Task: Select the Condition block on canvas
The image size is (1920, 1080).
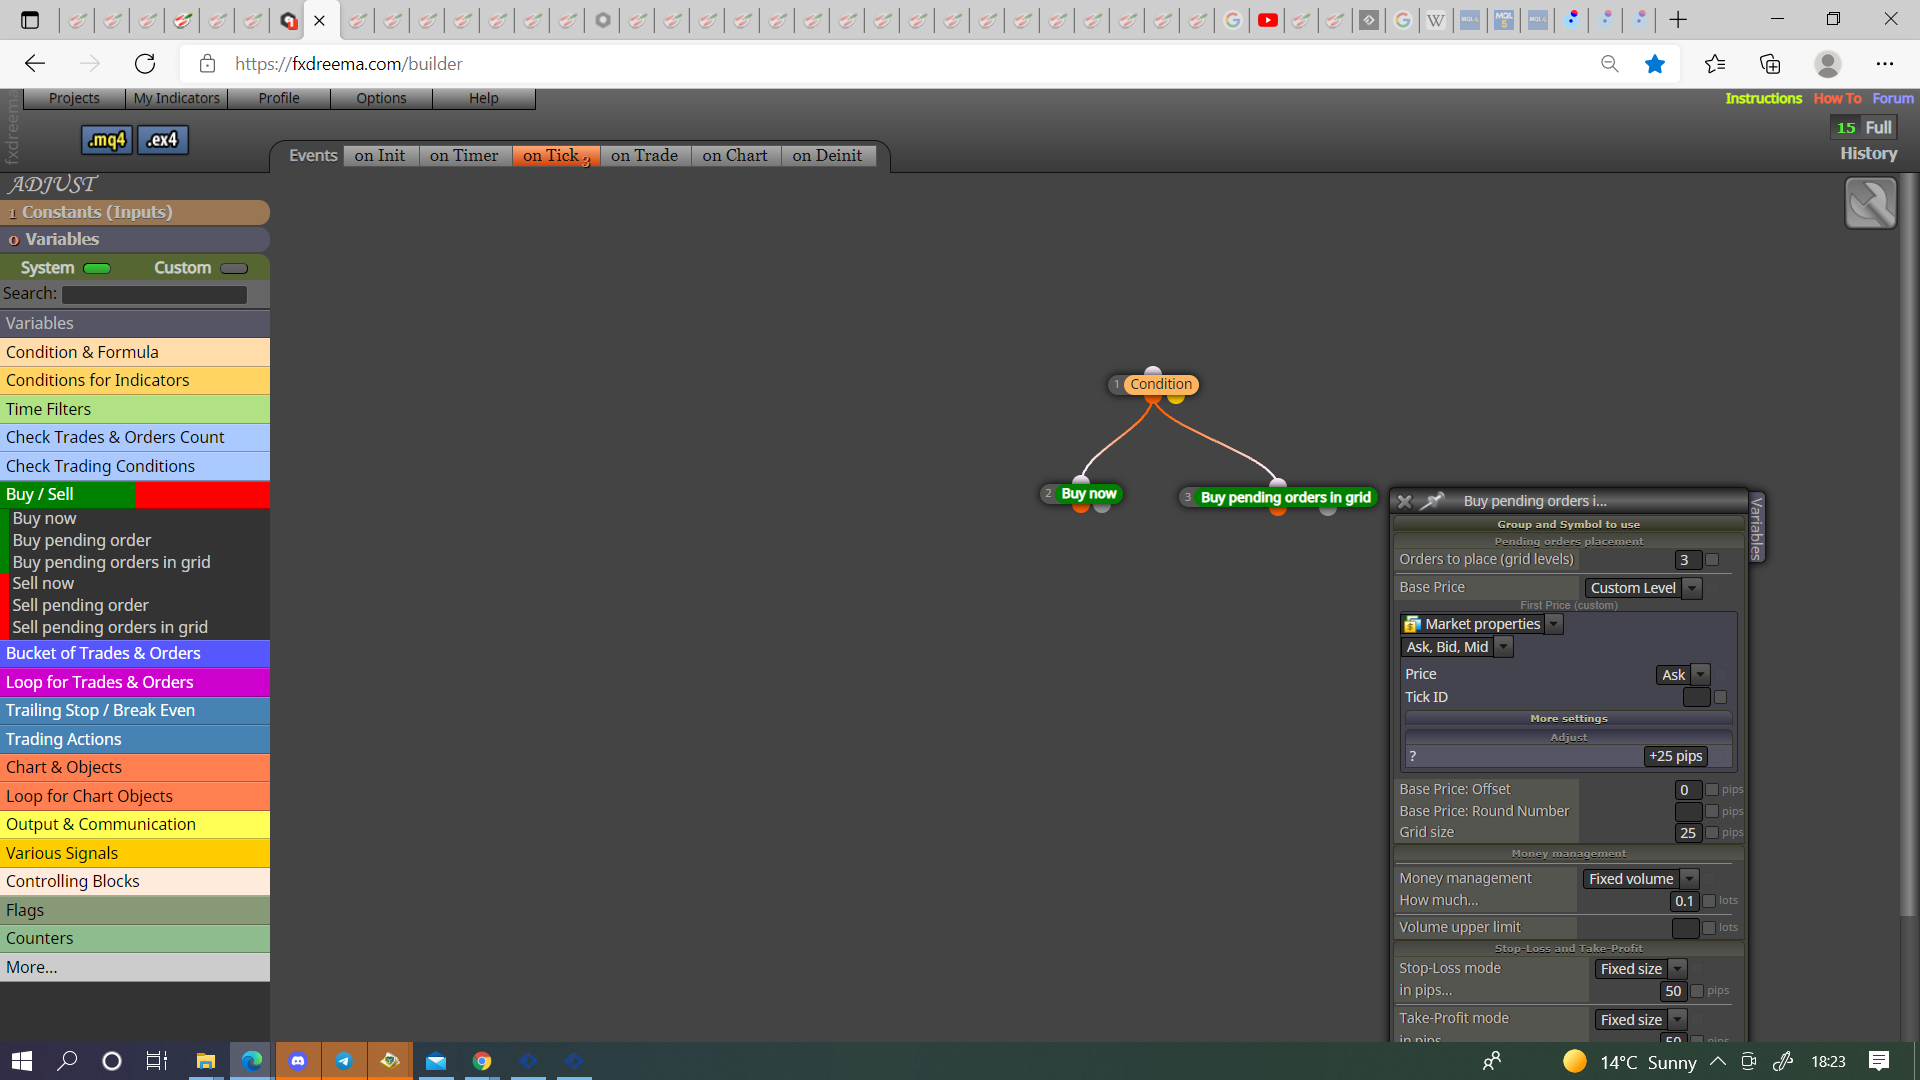Action: [x=1160, y=384]
